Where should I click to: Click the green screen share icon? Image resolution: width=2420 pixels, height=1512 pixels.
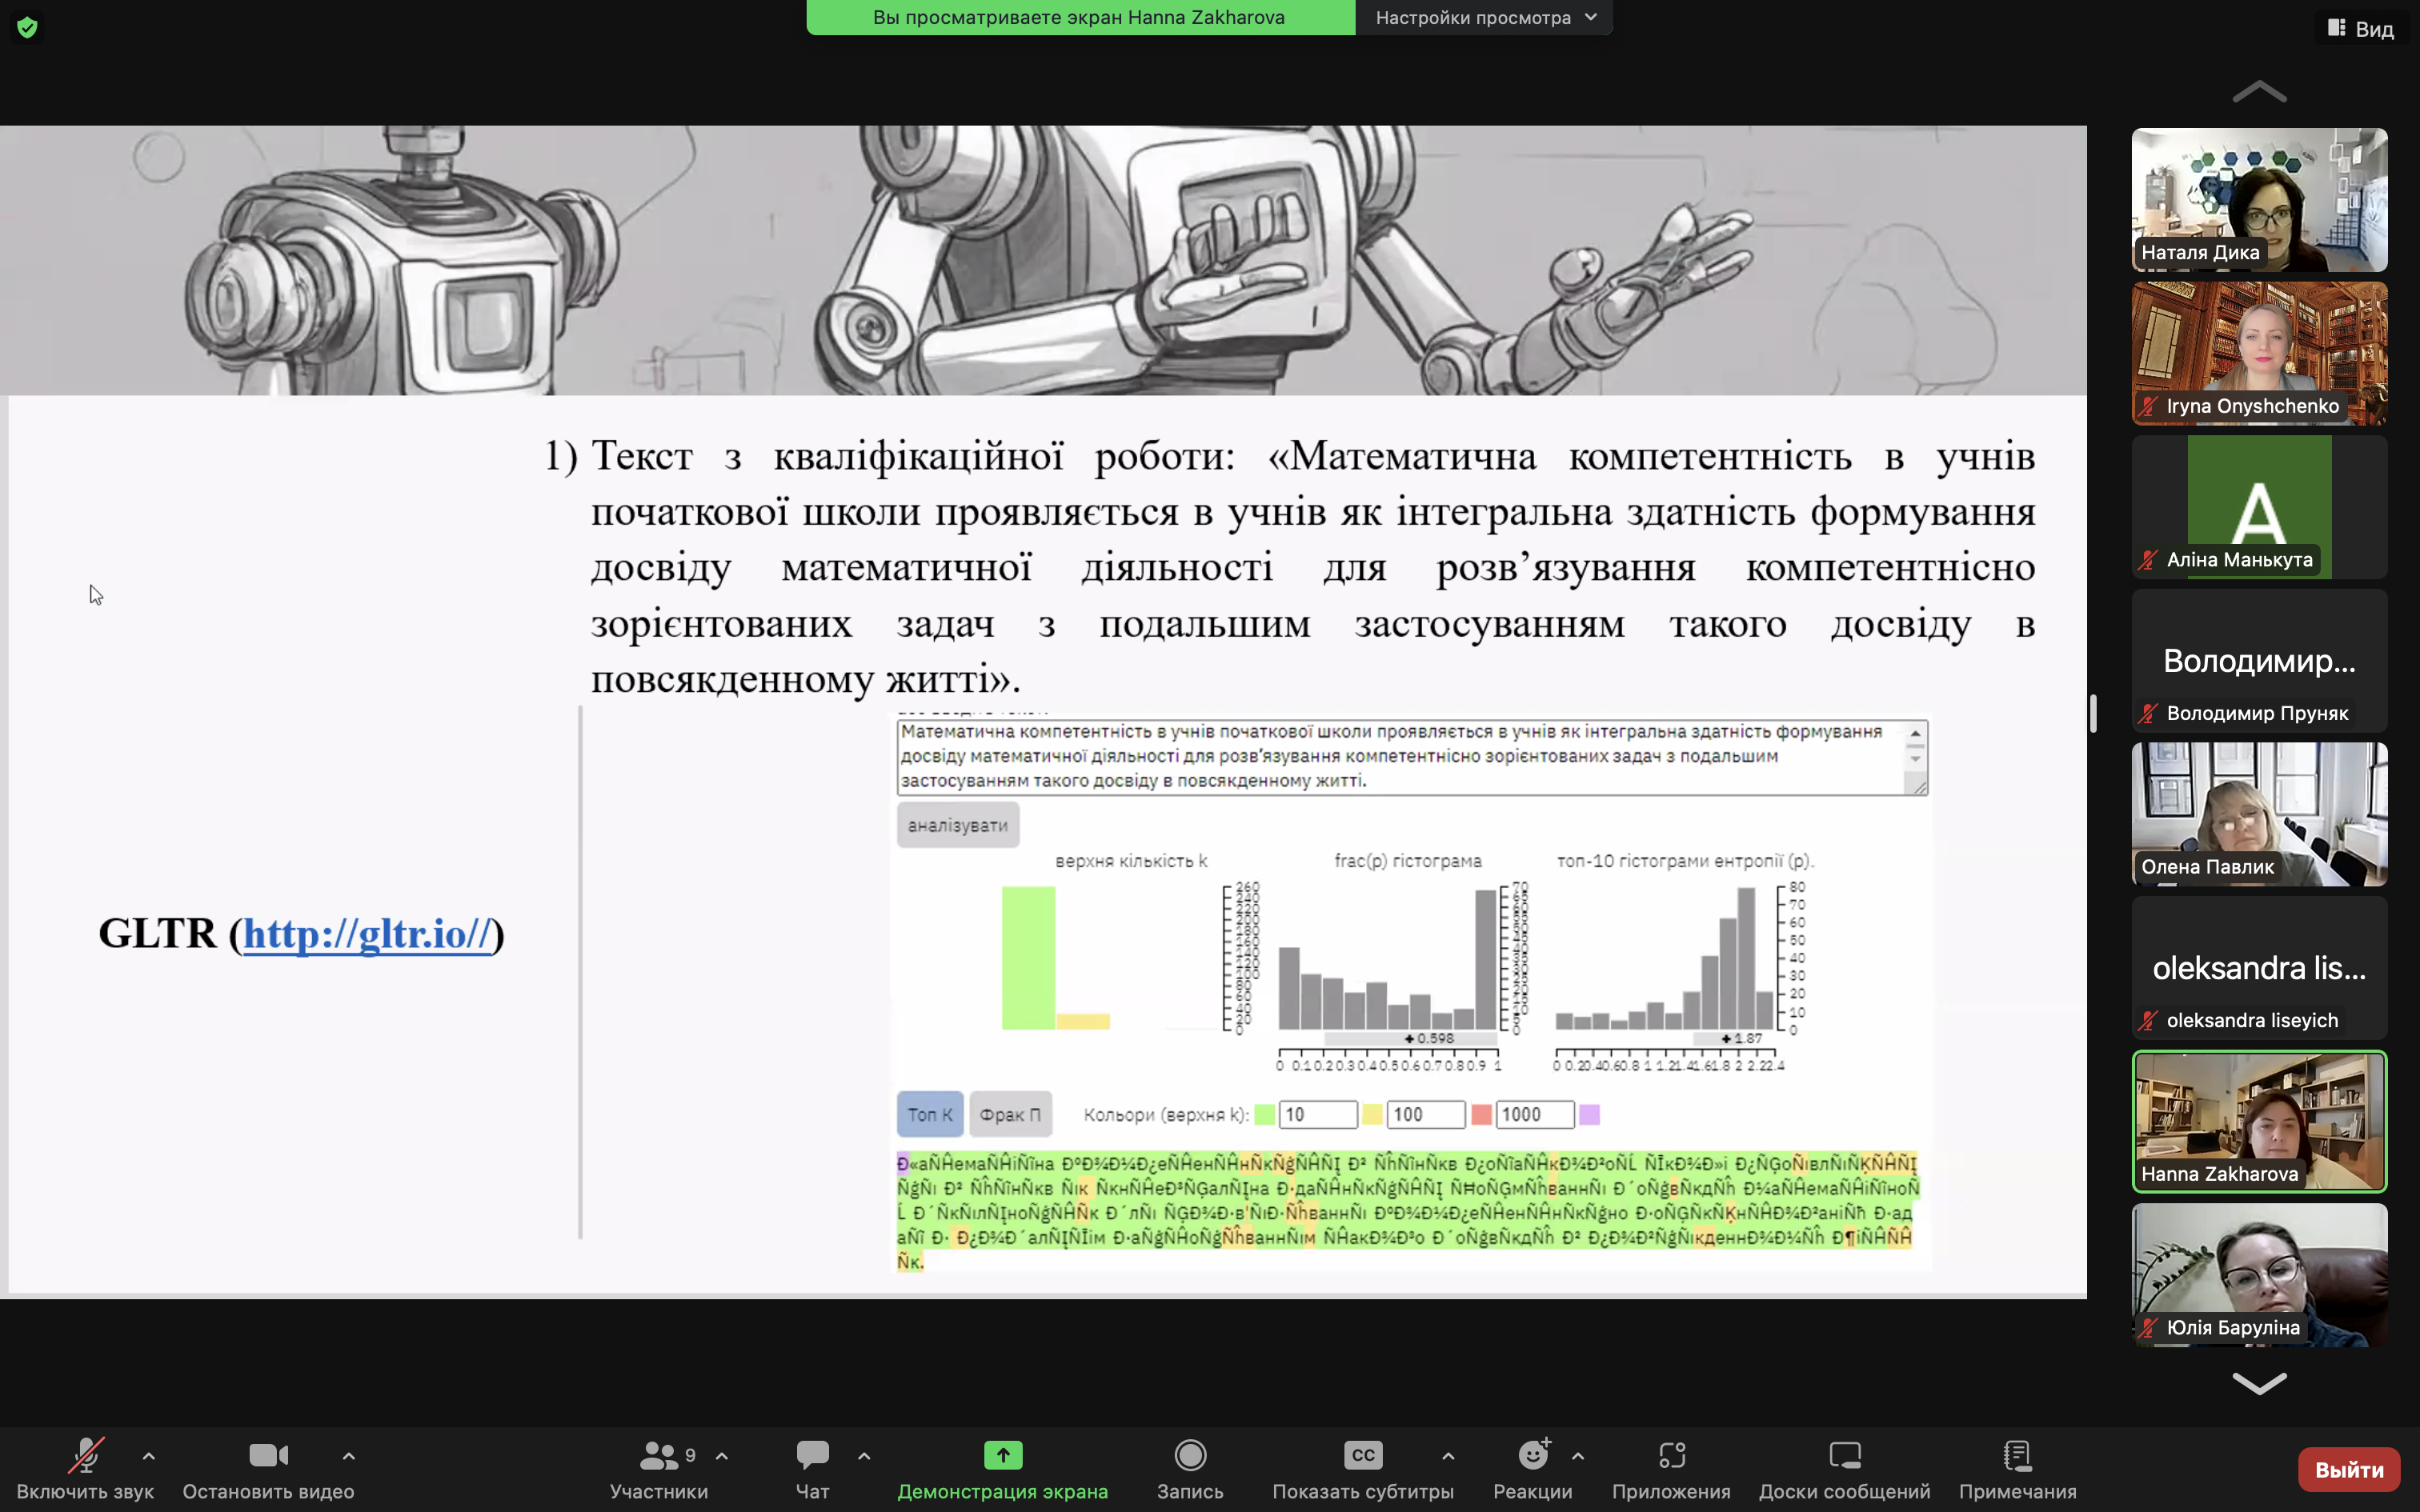[1002, 1456]
